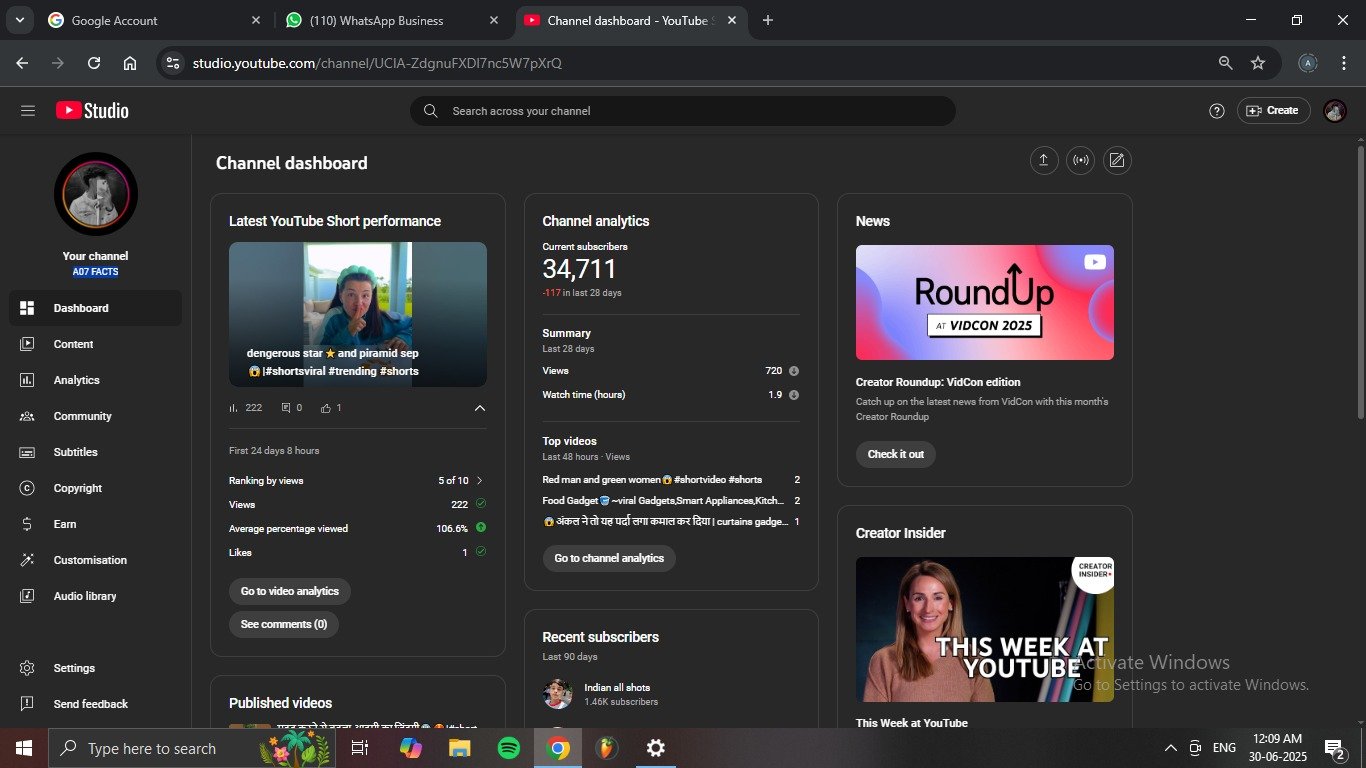This screenshot has height=768, width=1366.
Task: Open Community in the sidebar
Action: 95,416
